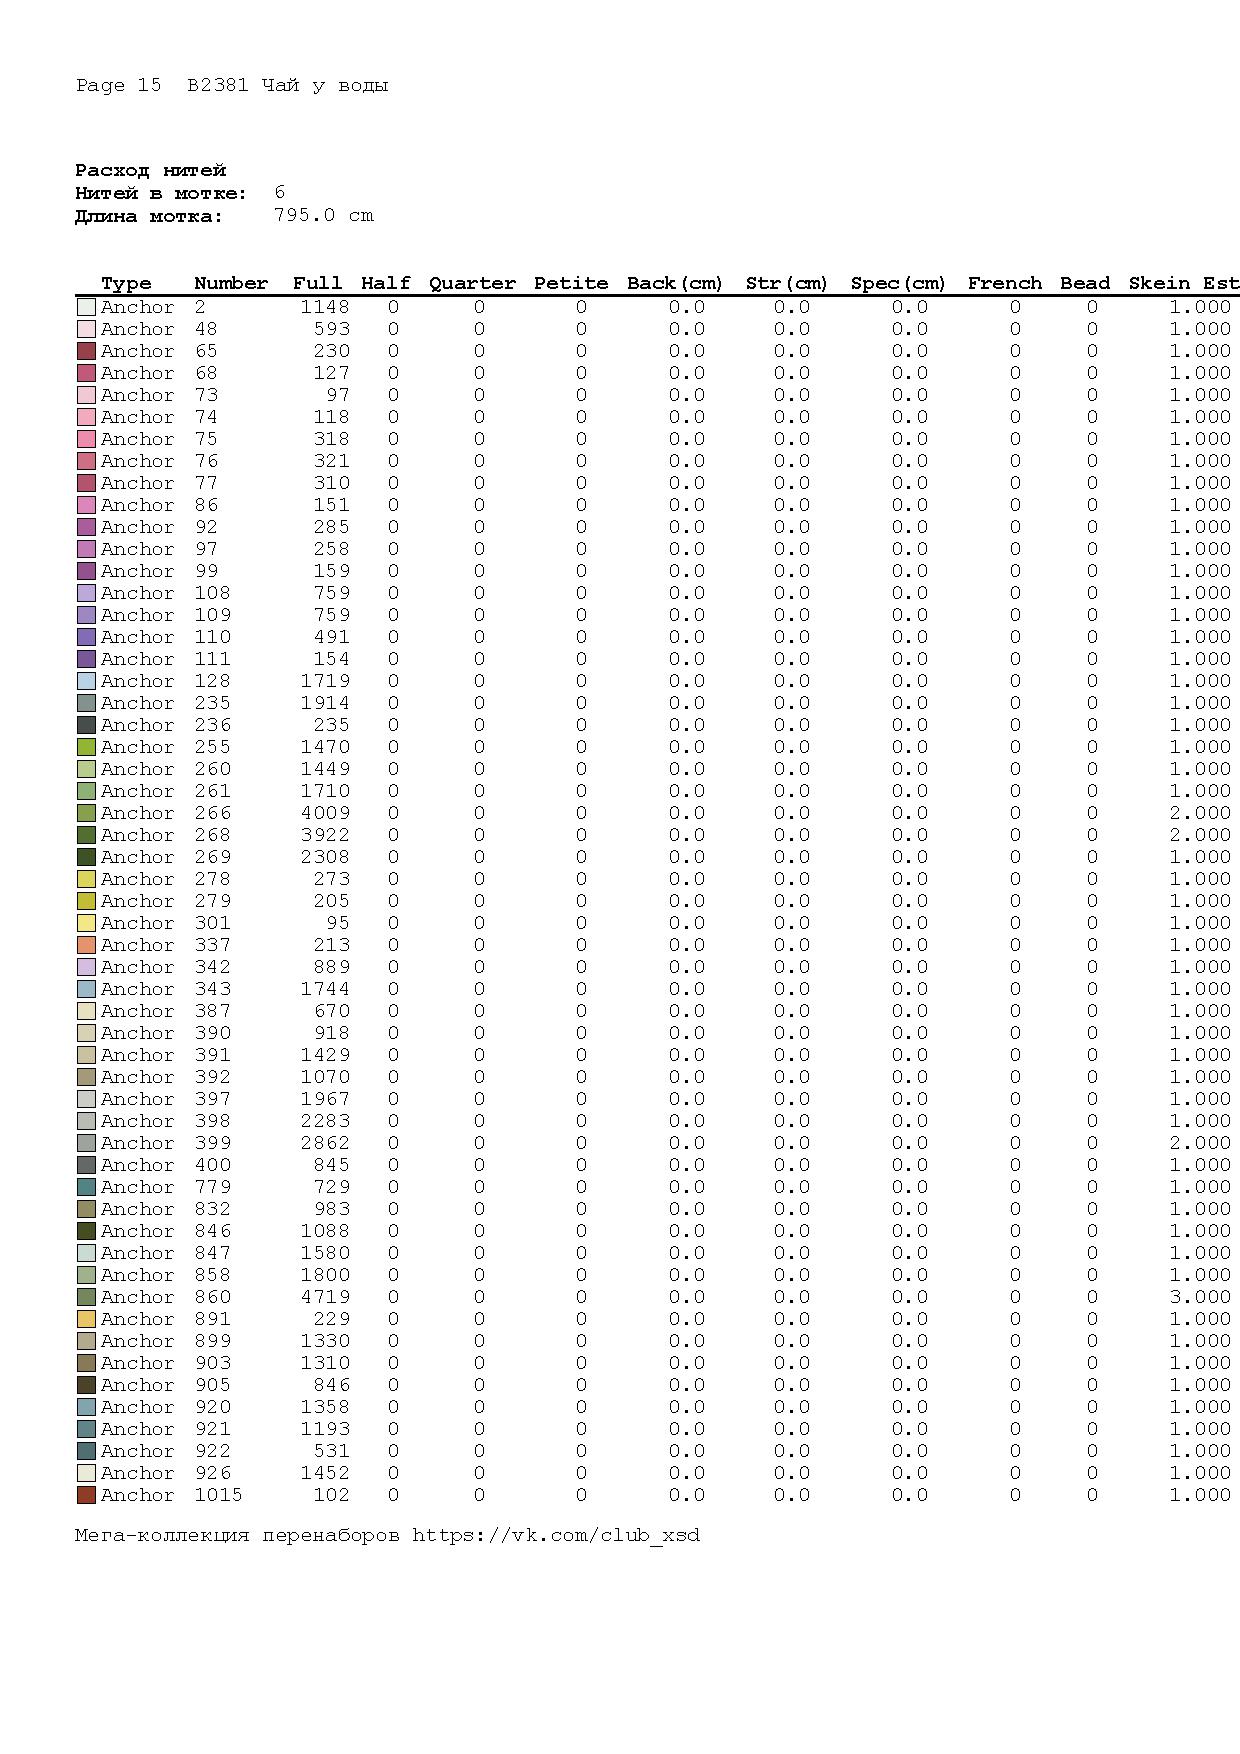Click the thread number 400

click(x=212, y=1165)
